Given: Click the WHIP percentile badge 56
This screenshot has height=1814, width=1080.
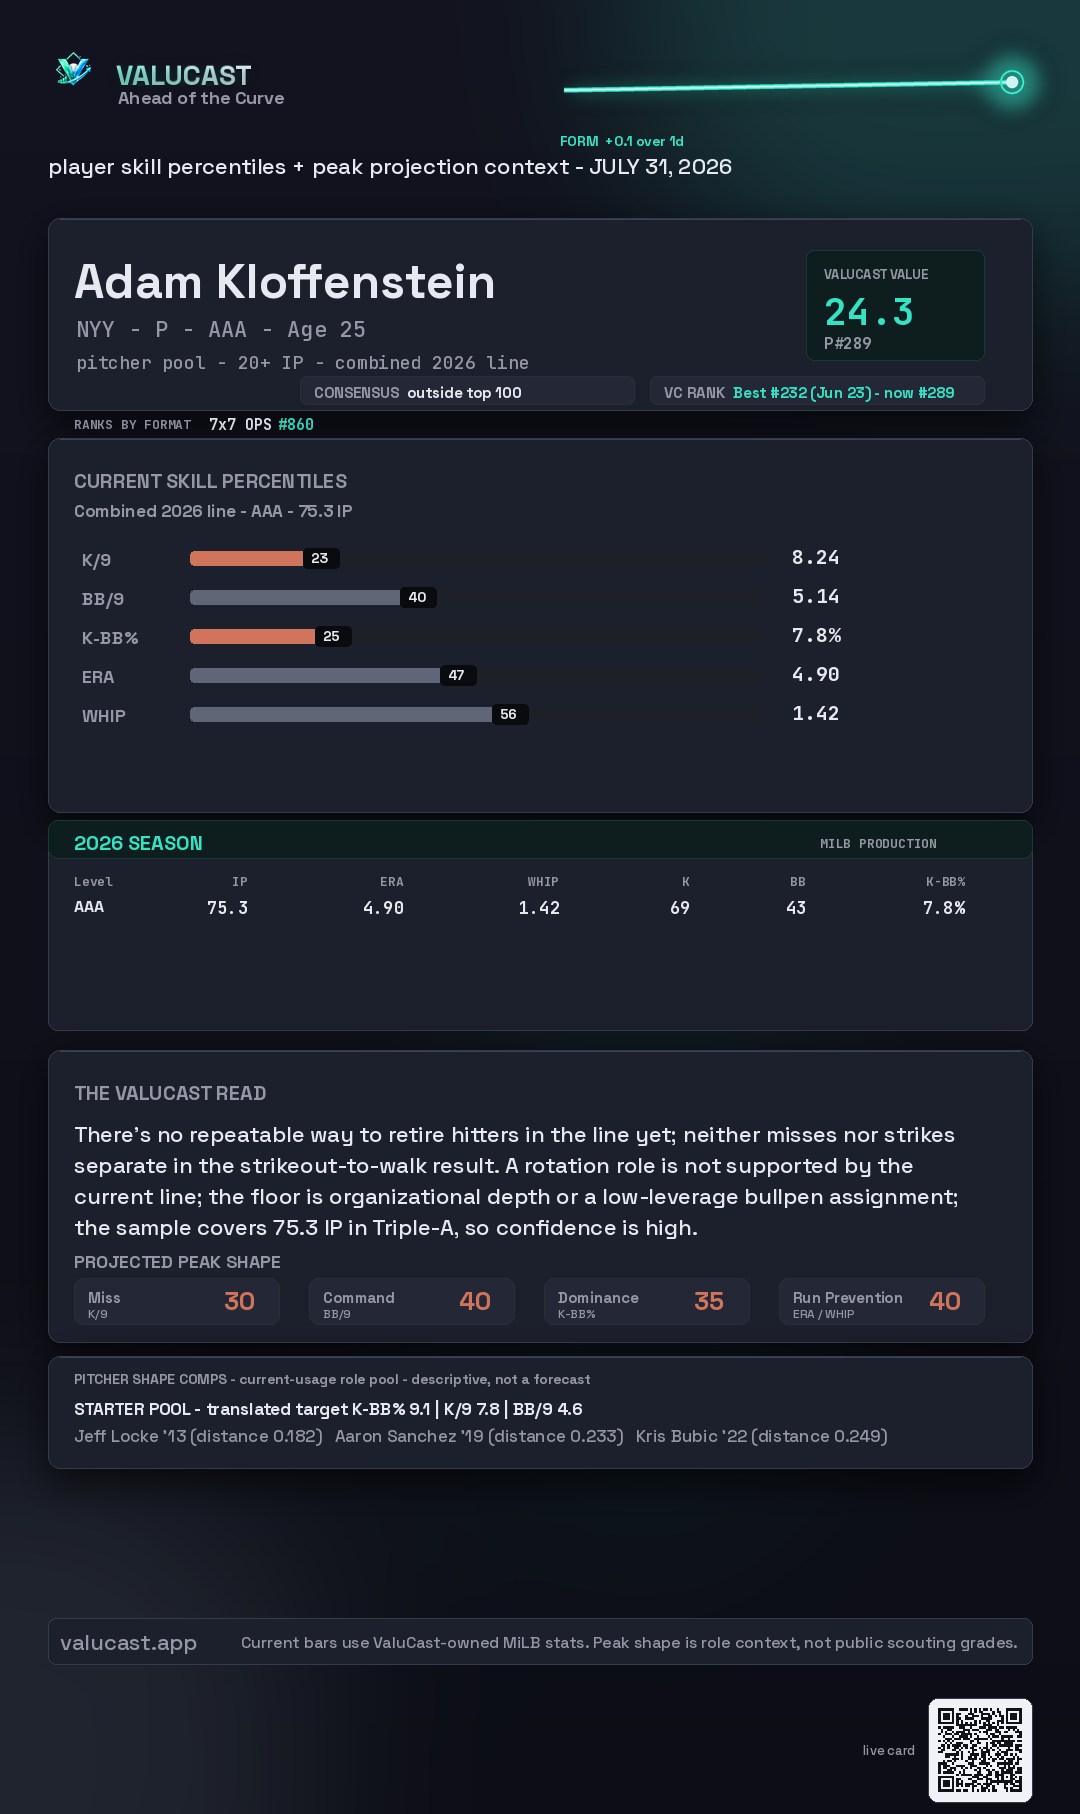Looking at the screenshot, I should pyautogui.click(x=509, y=714).
